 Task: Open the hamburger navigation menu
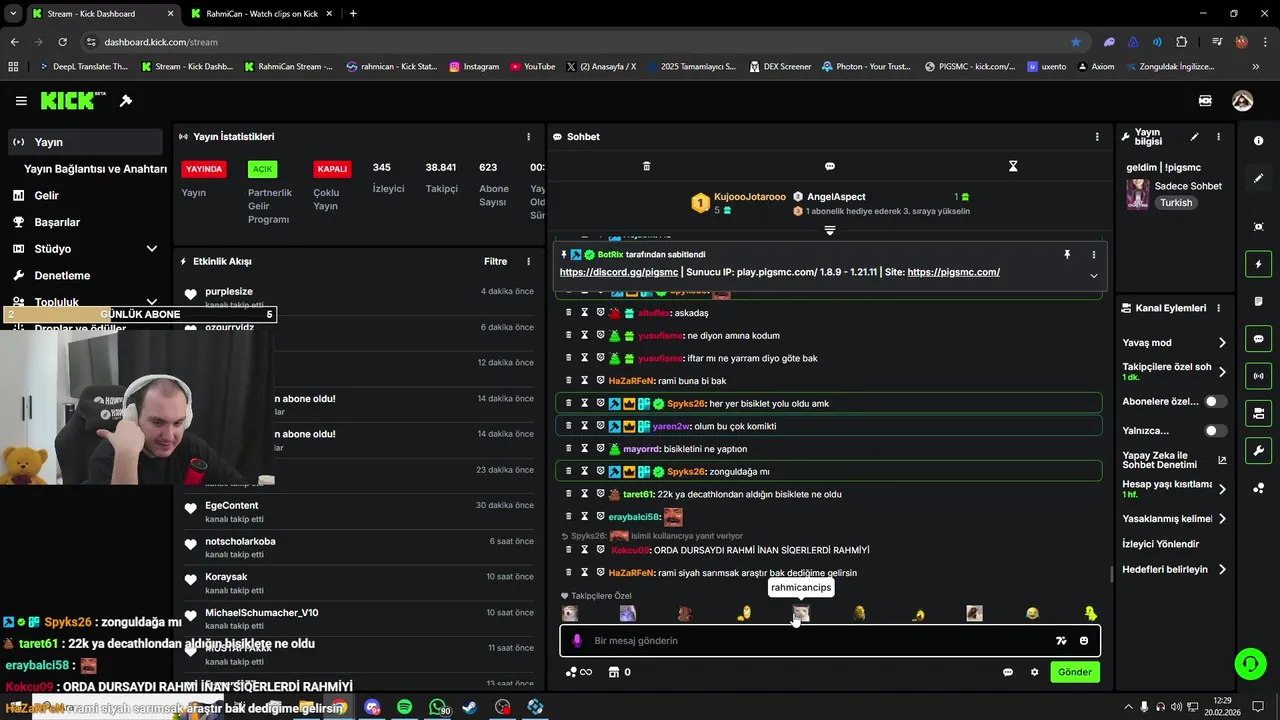pyautogui.click(x=21, y=101)
